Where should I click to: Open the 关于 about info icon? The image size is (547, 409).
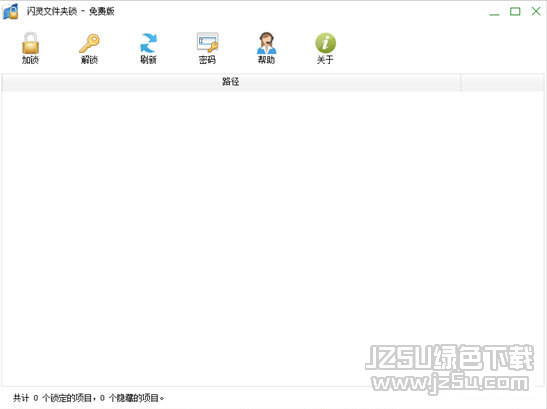tap(325, 43)
